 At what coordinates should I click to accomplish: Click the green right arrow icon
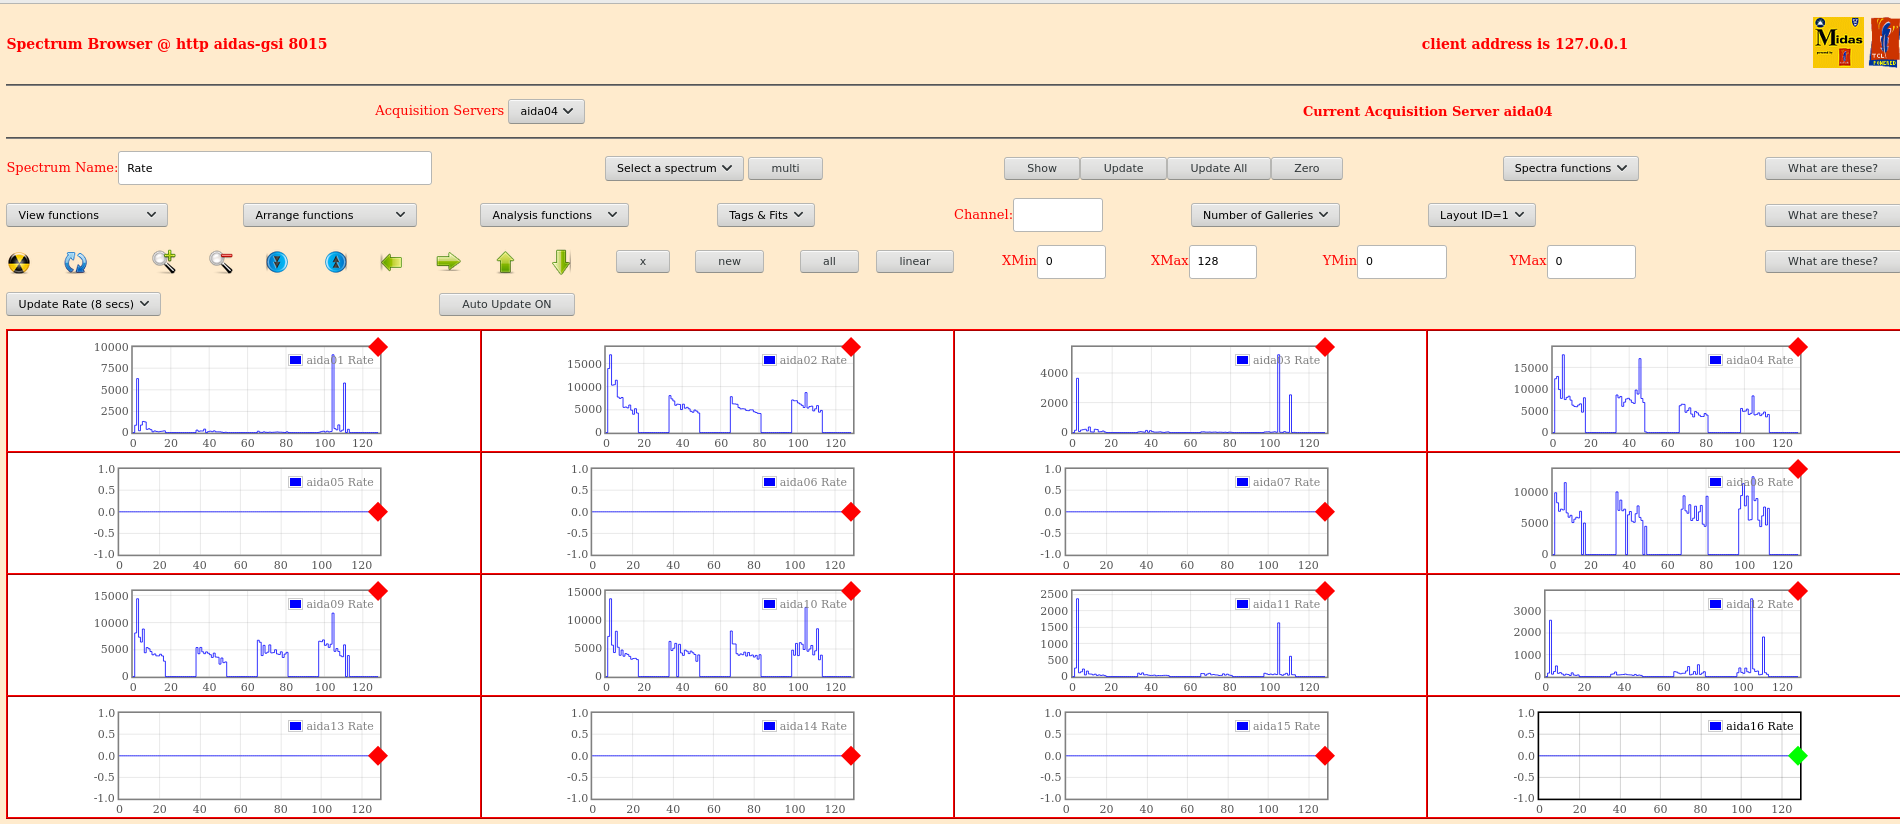pos(448,262)
